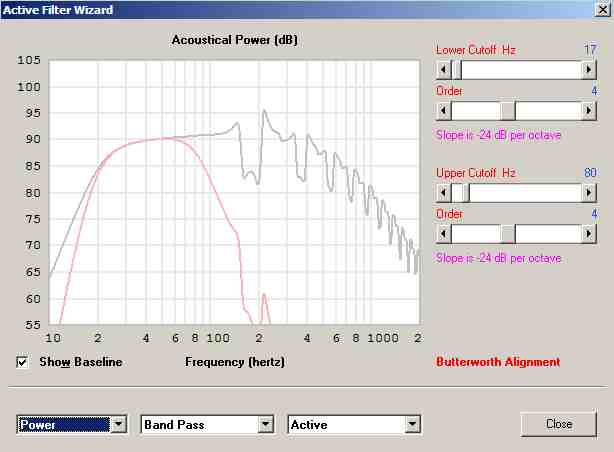614x452 pixels.
Task: Decrease Lower Cutoff with left arrow
Action: pyautogui.click(x=443, y=70)
